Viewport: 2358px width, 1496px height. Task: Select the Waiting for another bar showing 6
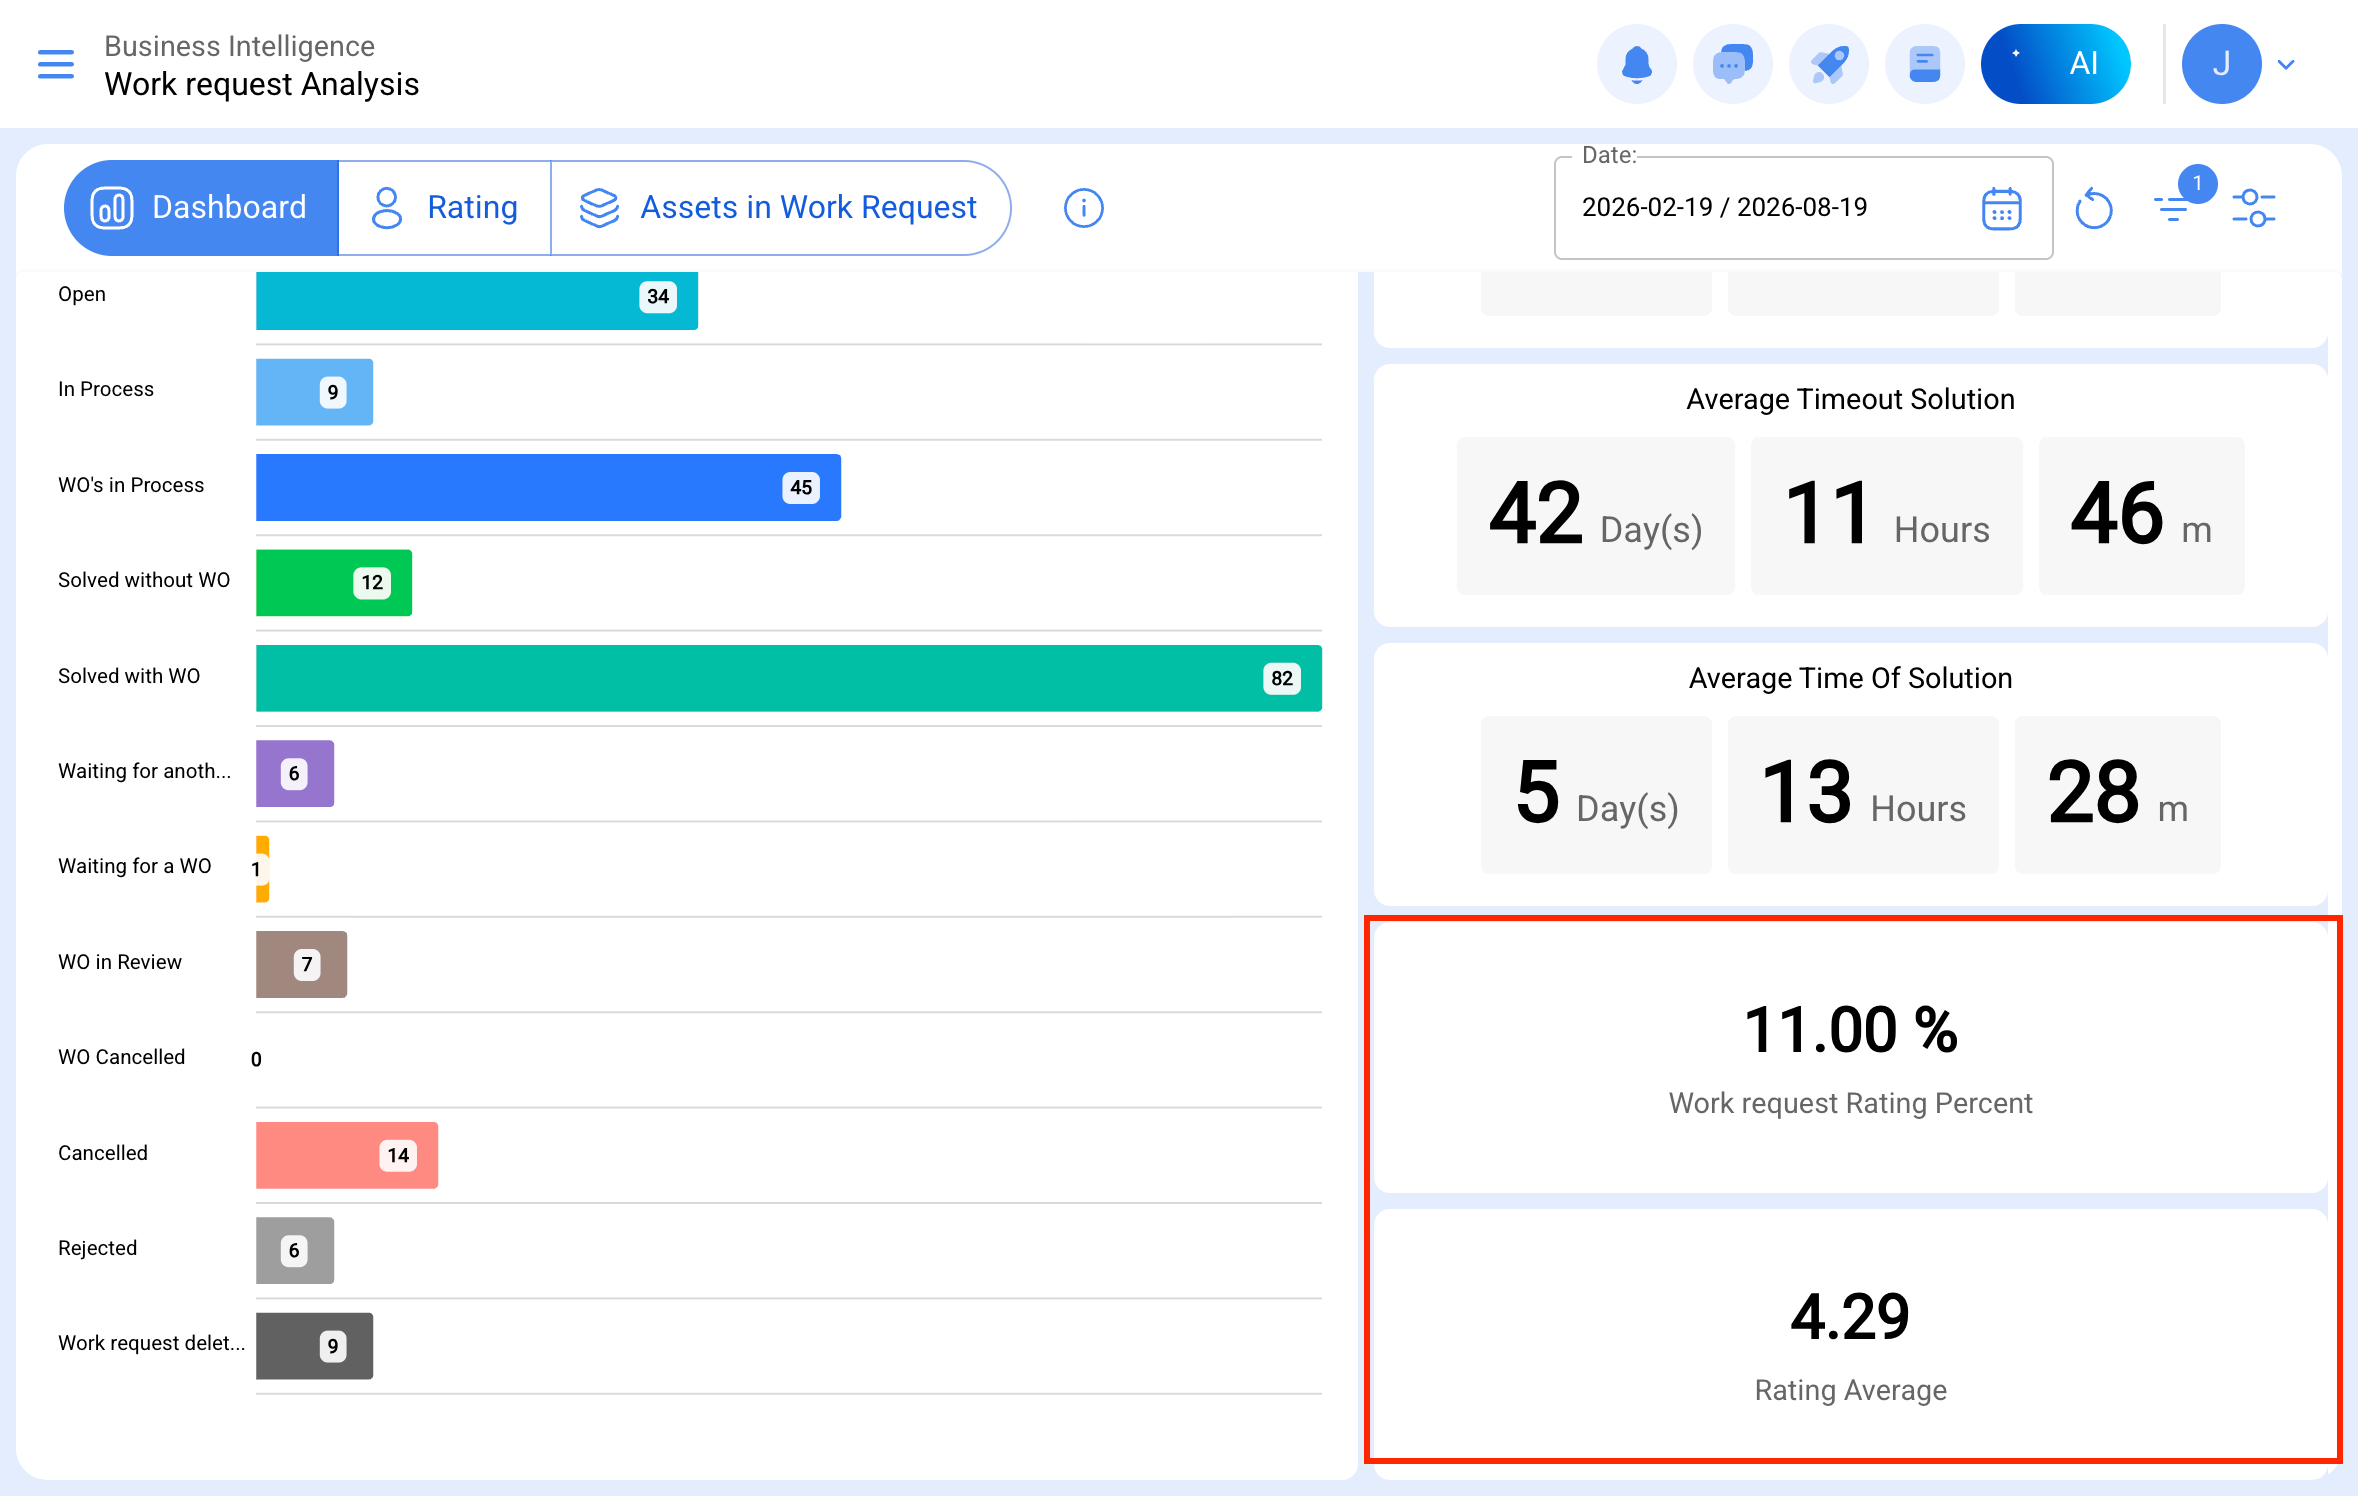[x=295, y=773]
